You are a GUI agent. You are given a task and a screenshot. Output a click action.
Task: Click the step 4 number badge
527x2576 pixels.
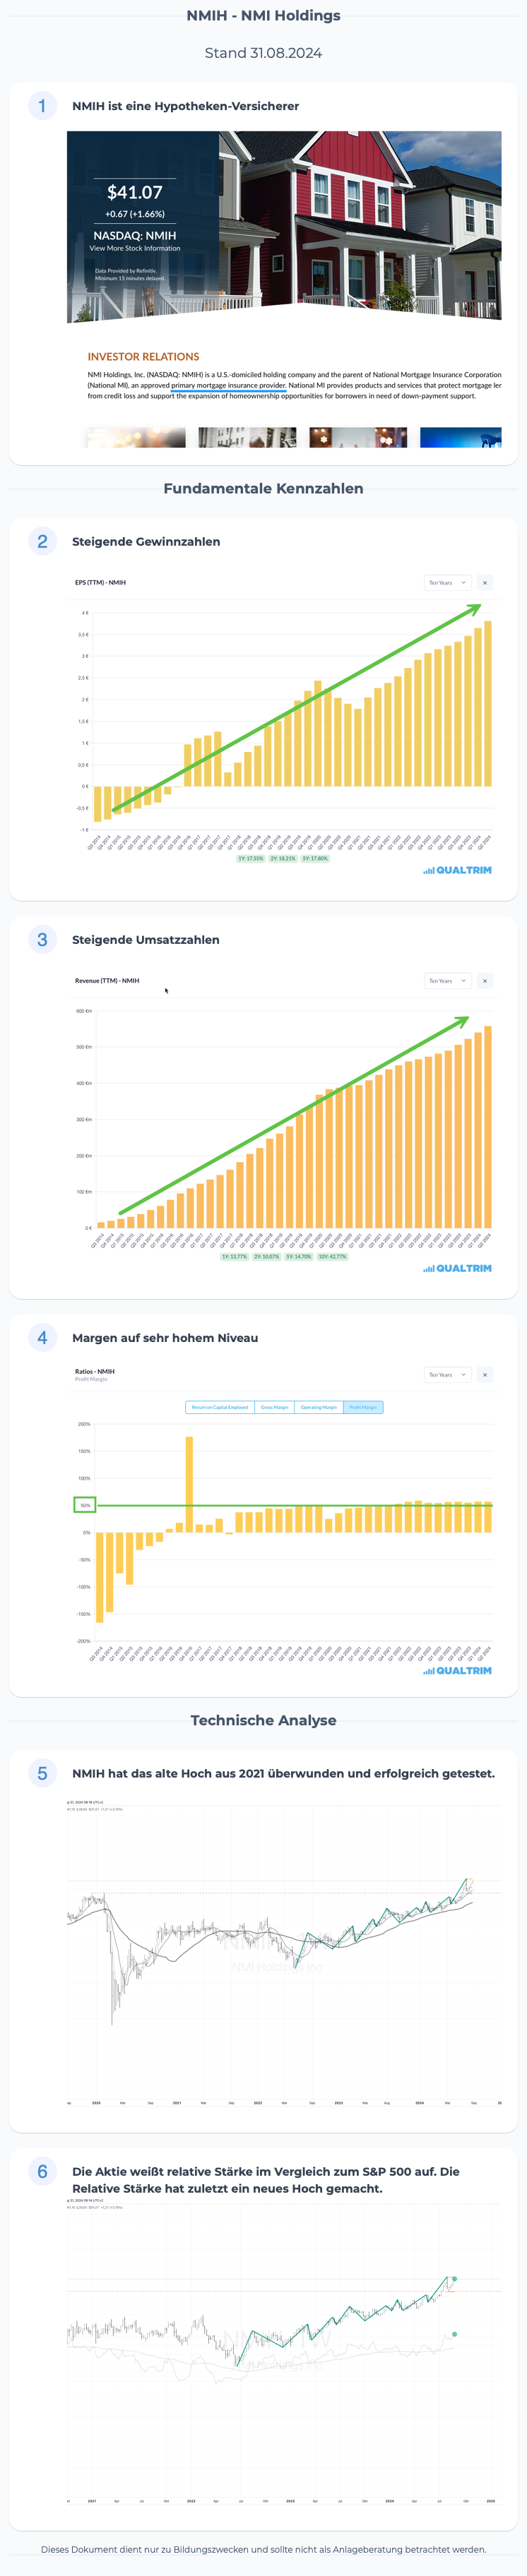(x=42, y=1338)
